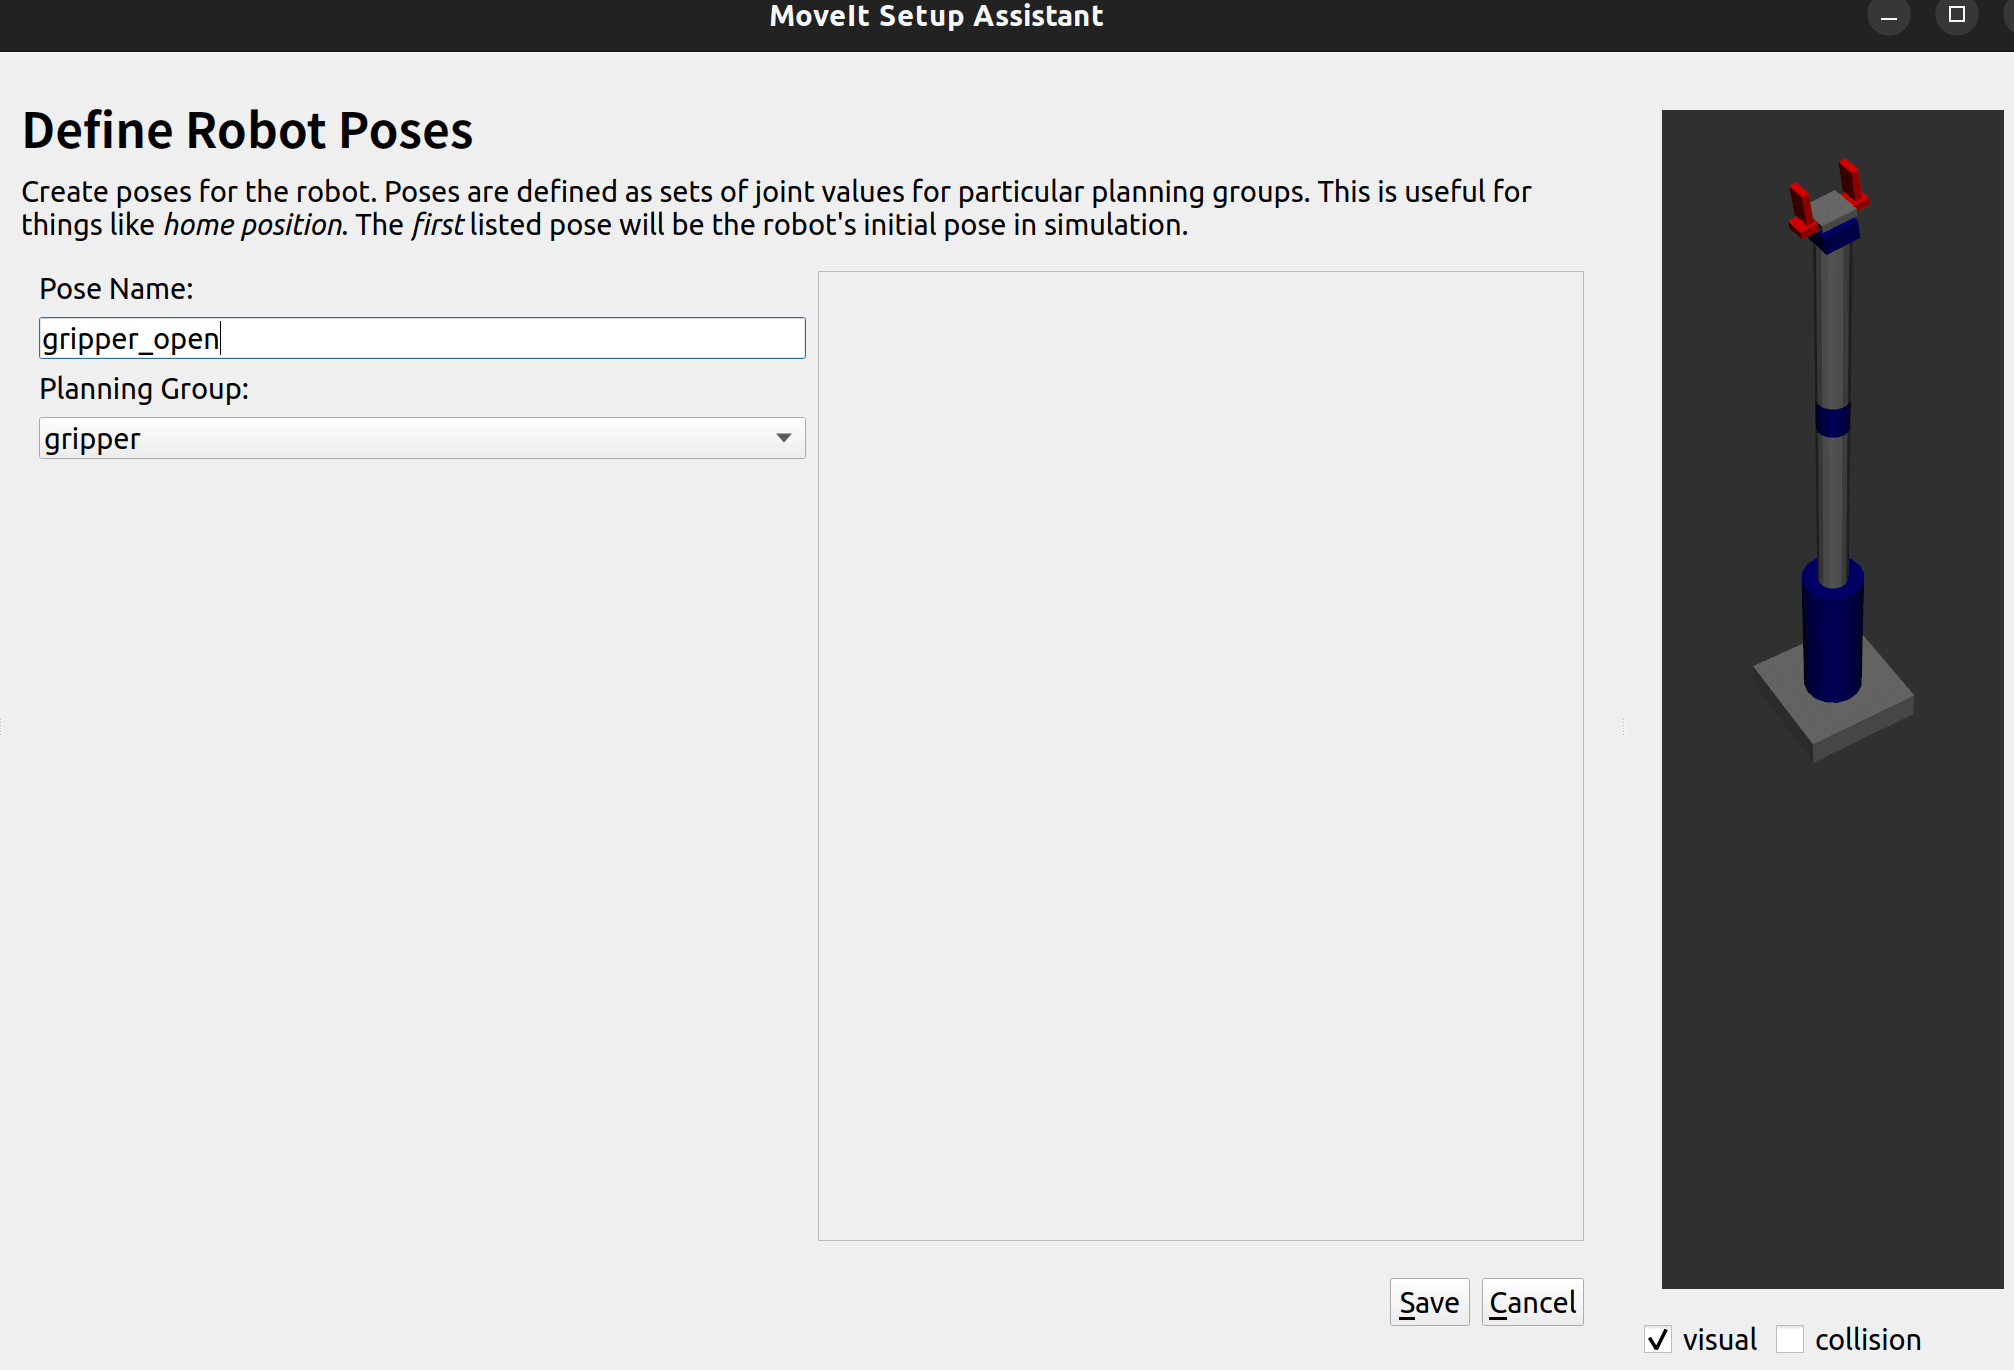
Task: Open the Planning Group gripper dropdown
Action: coord(421,439)
